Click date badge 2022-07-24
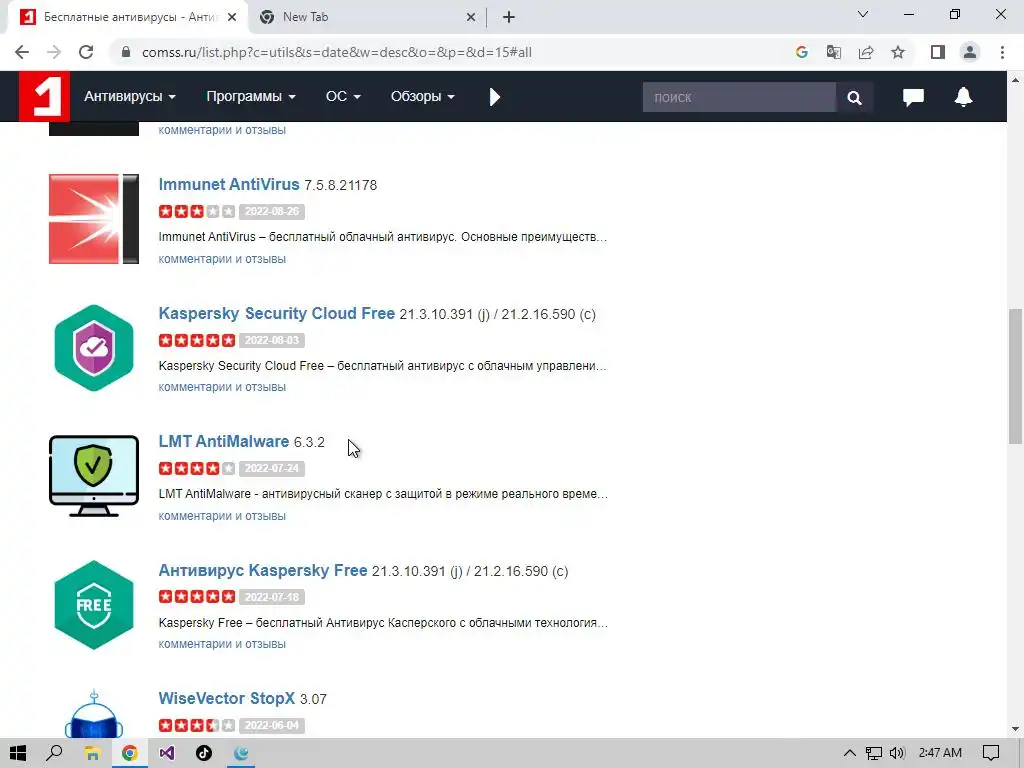The image size is (1024, 768). (x=272, y=468)
